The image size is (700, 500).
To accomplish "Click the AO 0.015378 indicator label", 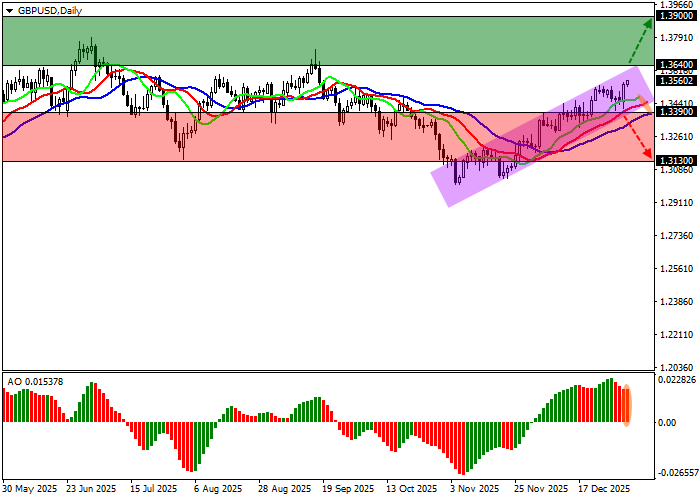I will point(35,382).
